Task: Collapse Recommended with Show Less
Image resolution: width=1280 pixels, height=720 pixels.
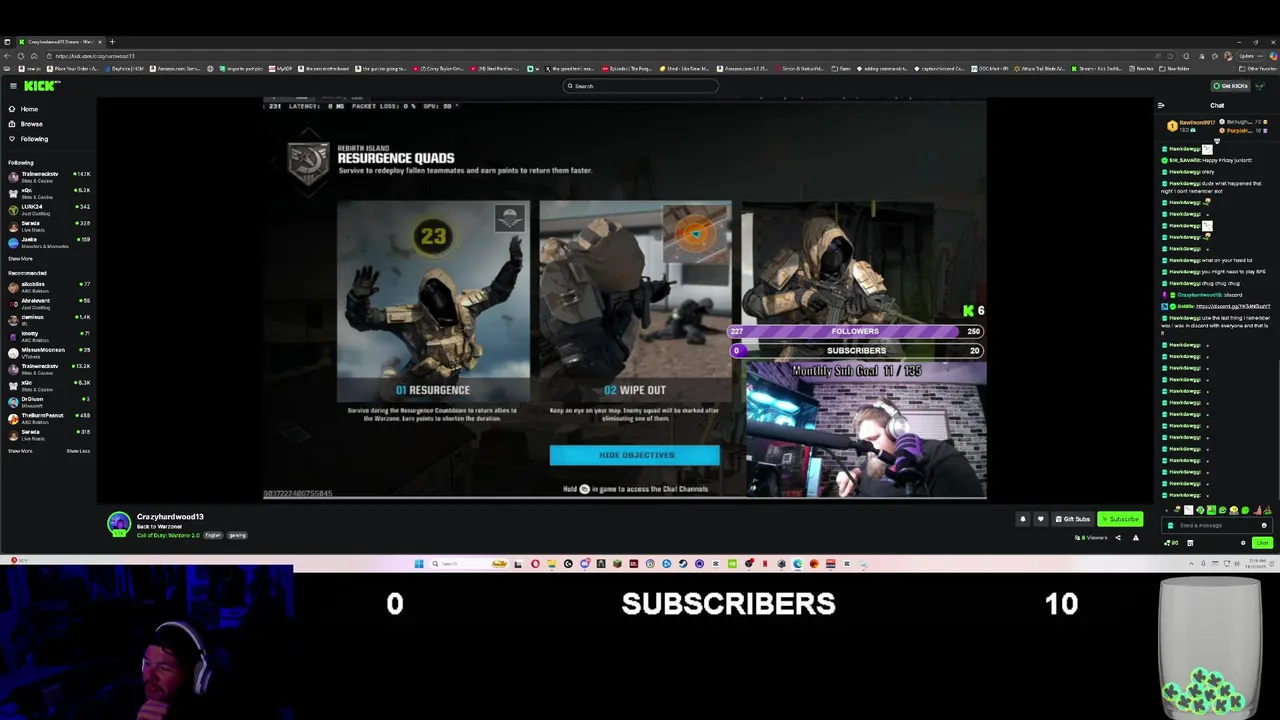Action: 78,451
